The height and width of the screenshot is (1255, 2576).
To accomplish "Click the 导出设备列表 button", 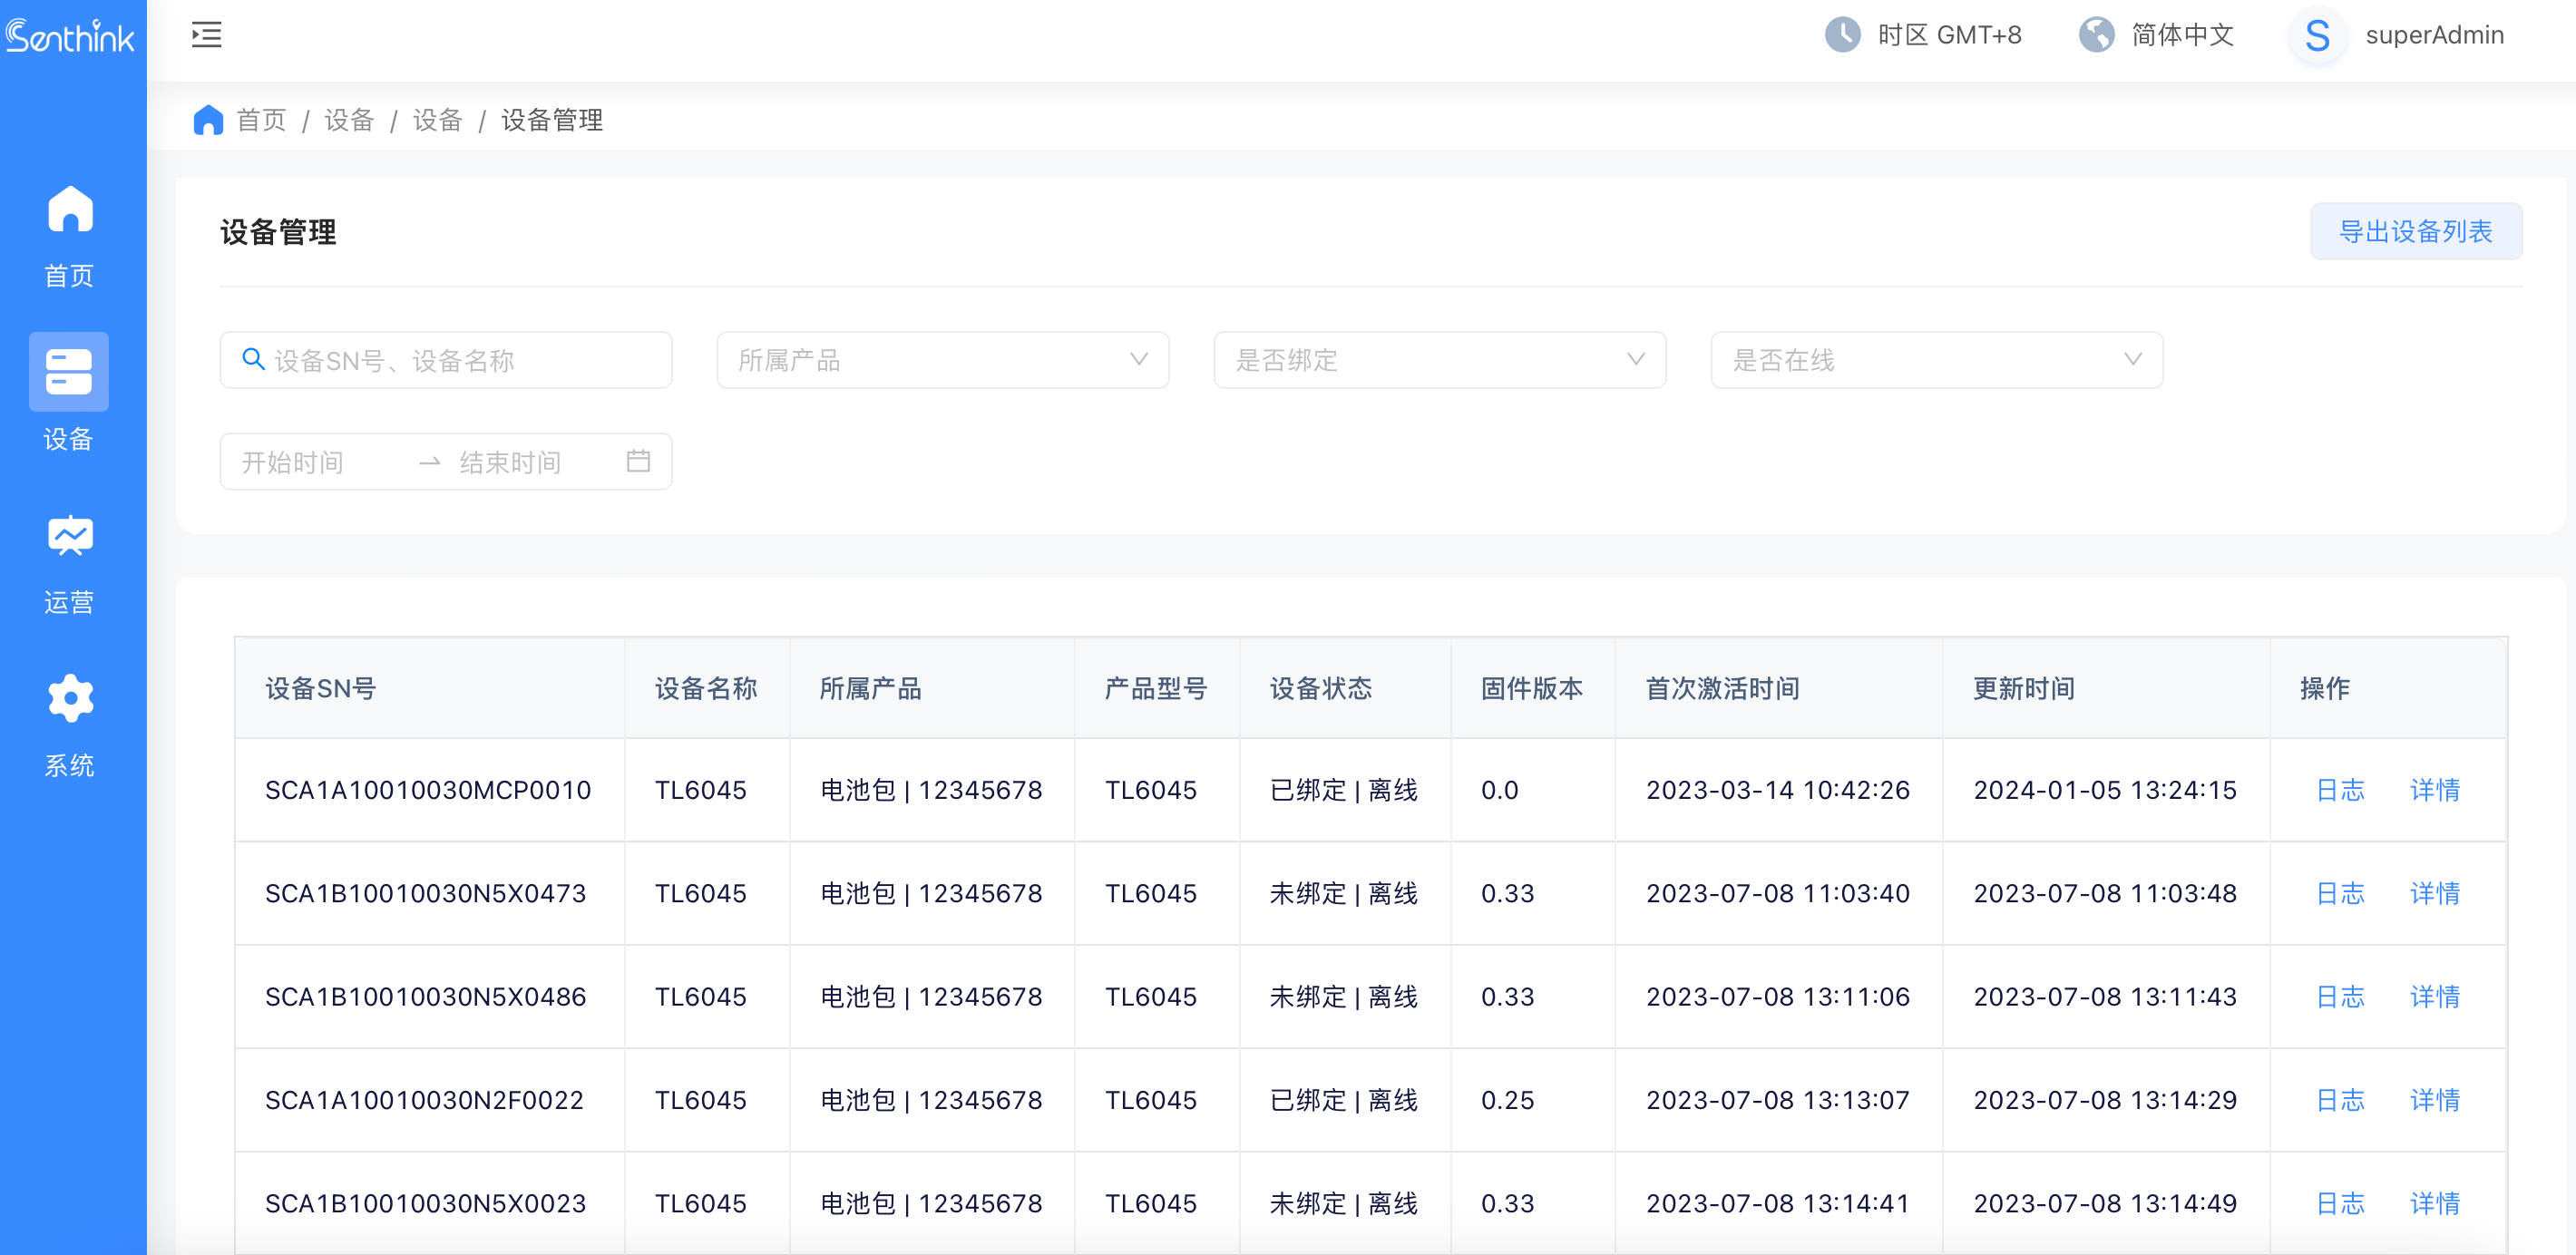I will pos(2415,231).
